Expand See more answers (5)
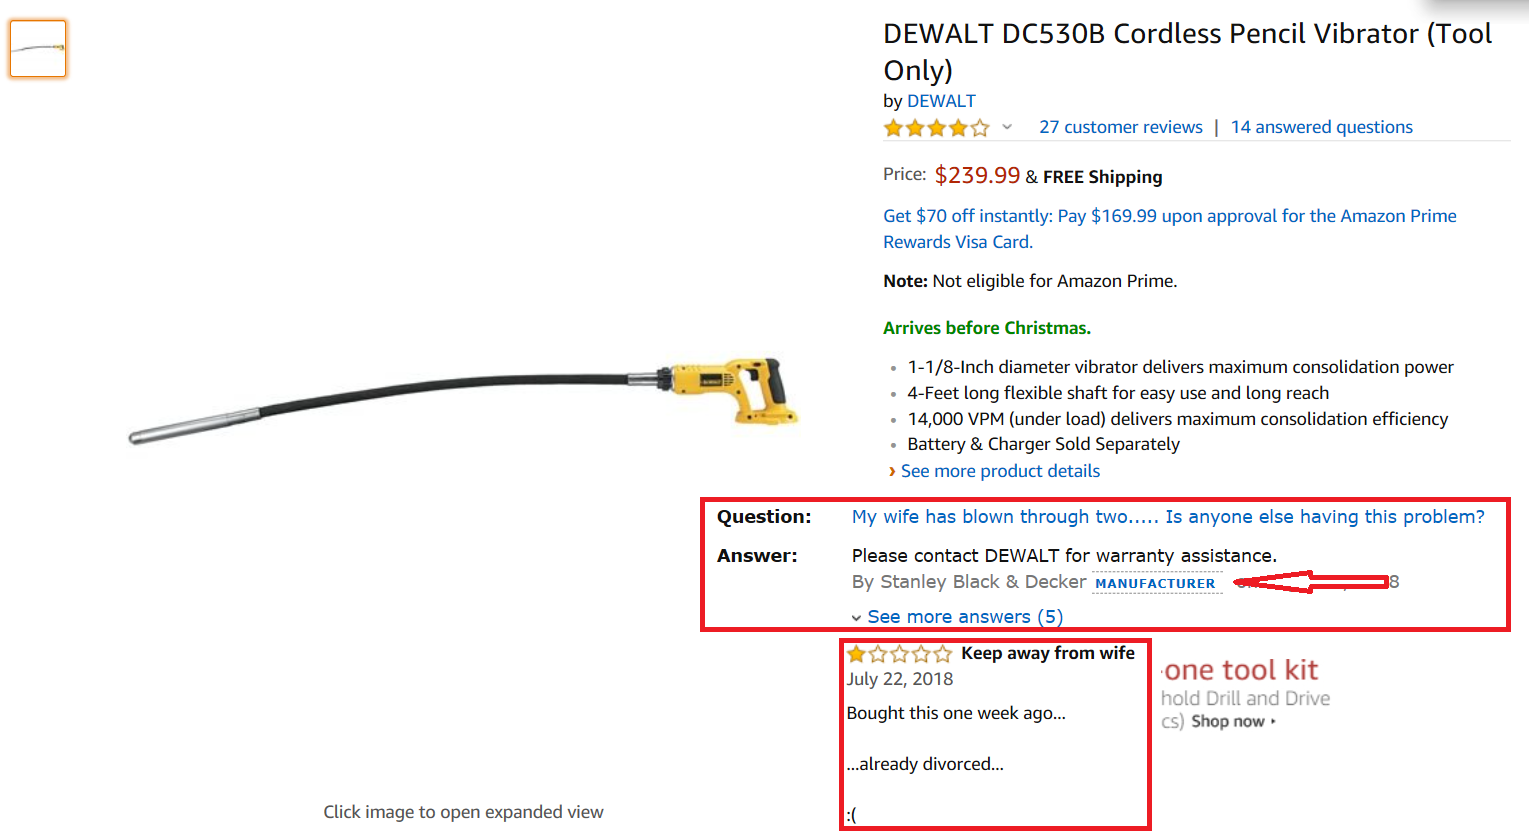The height and width of the screenshot is (831, 1529). pyautogui.click(x=964, y=617)
